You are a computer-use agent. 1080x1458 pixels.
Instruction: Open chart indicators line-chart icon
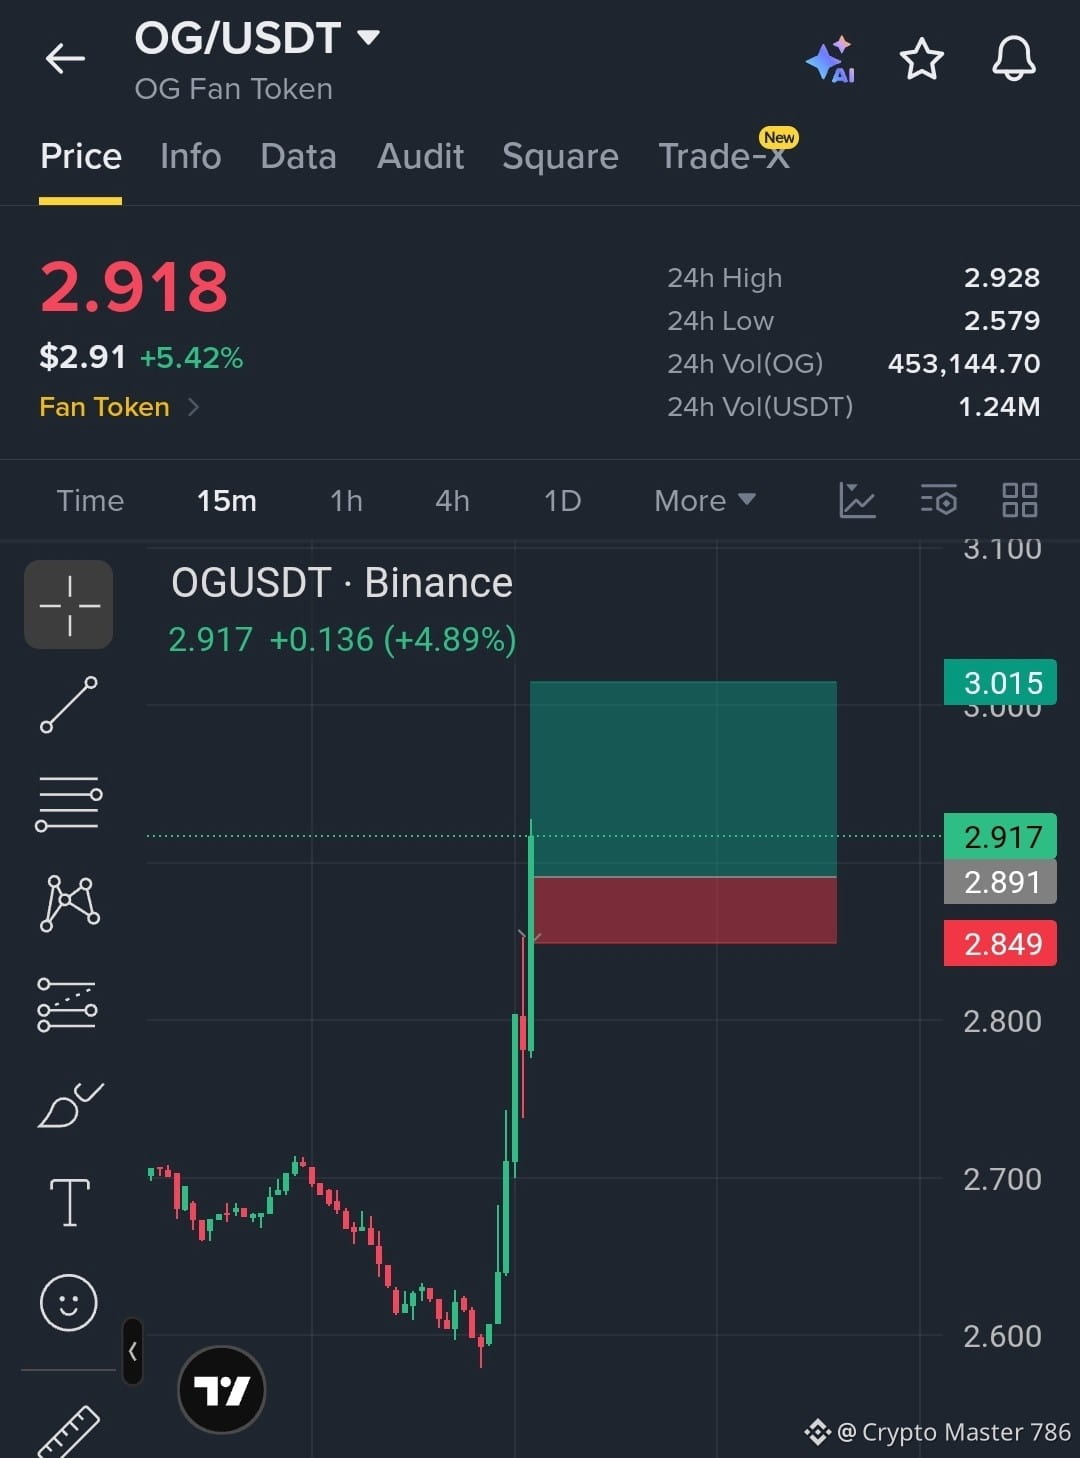857,500
